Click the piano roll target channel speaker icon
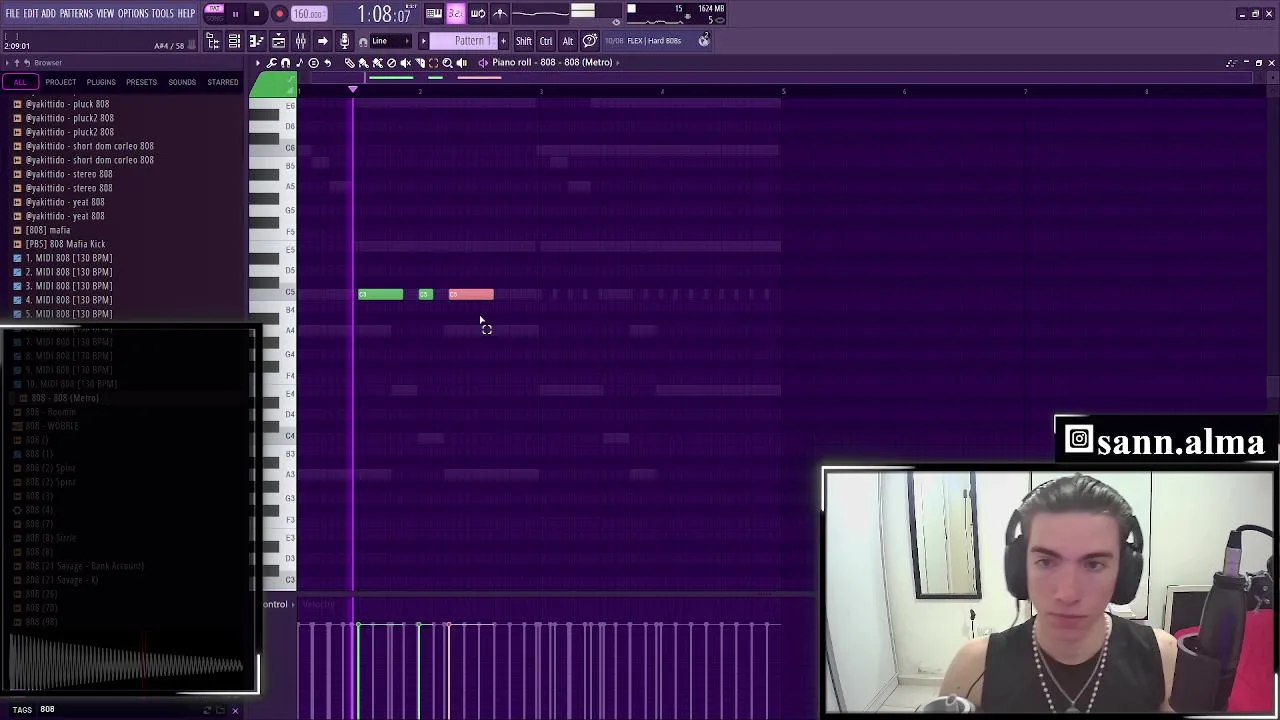The image size is (1280, 720). tap(482, 62)
